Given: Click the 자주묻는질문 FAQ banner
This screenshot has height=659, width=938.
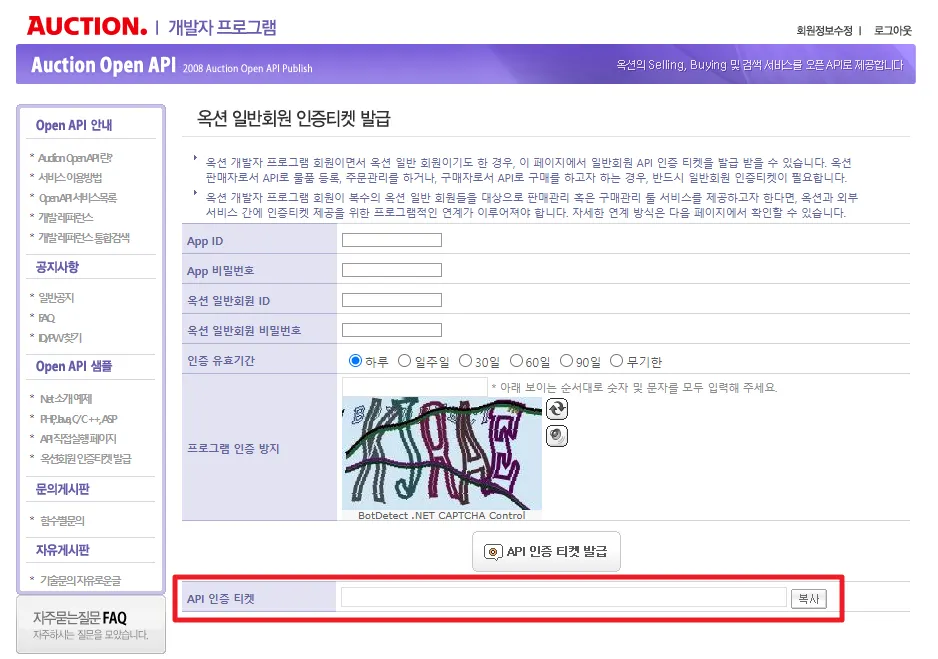Looking at the screenshot, I should (91, 624).
